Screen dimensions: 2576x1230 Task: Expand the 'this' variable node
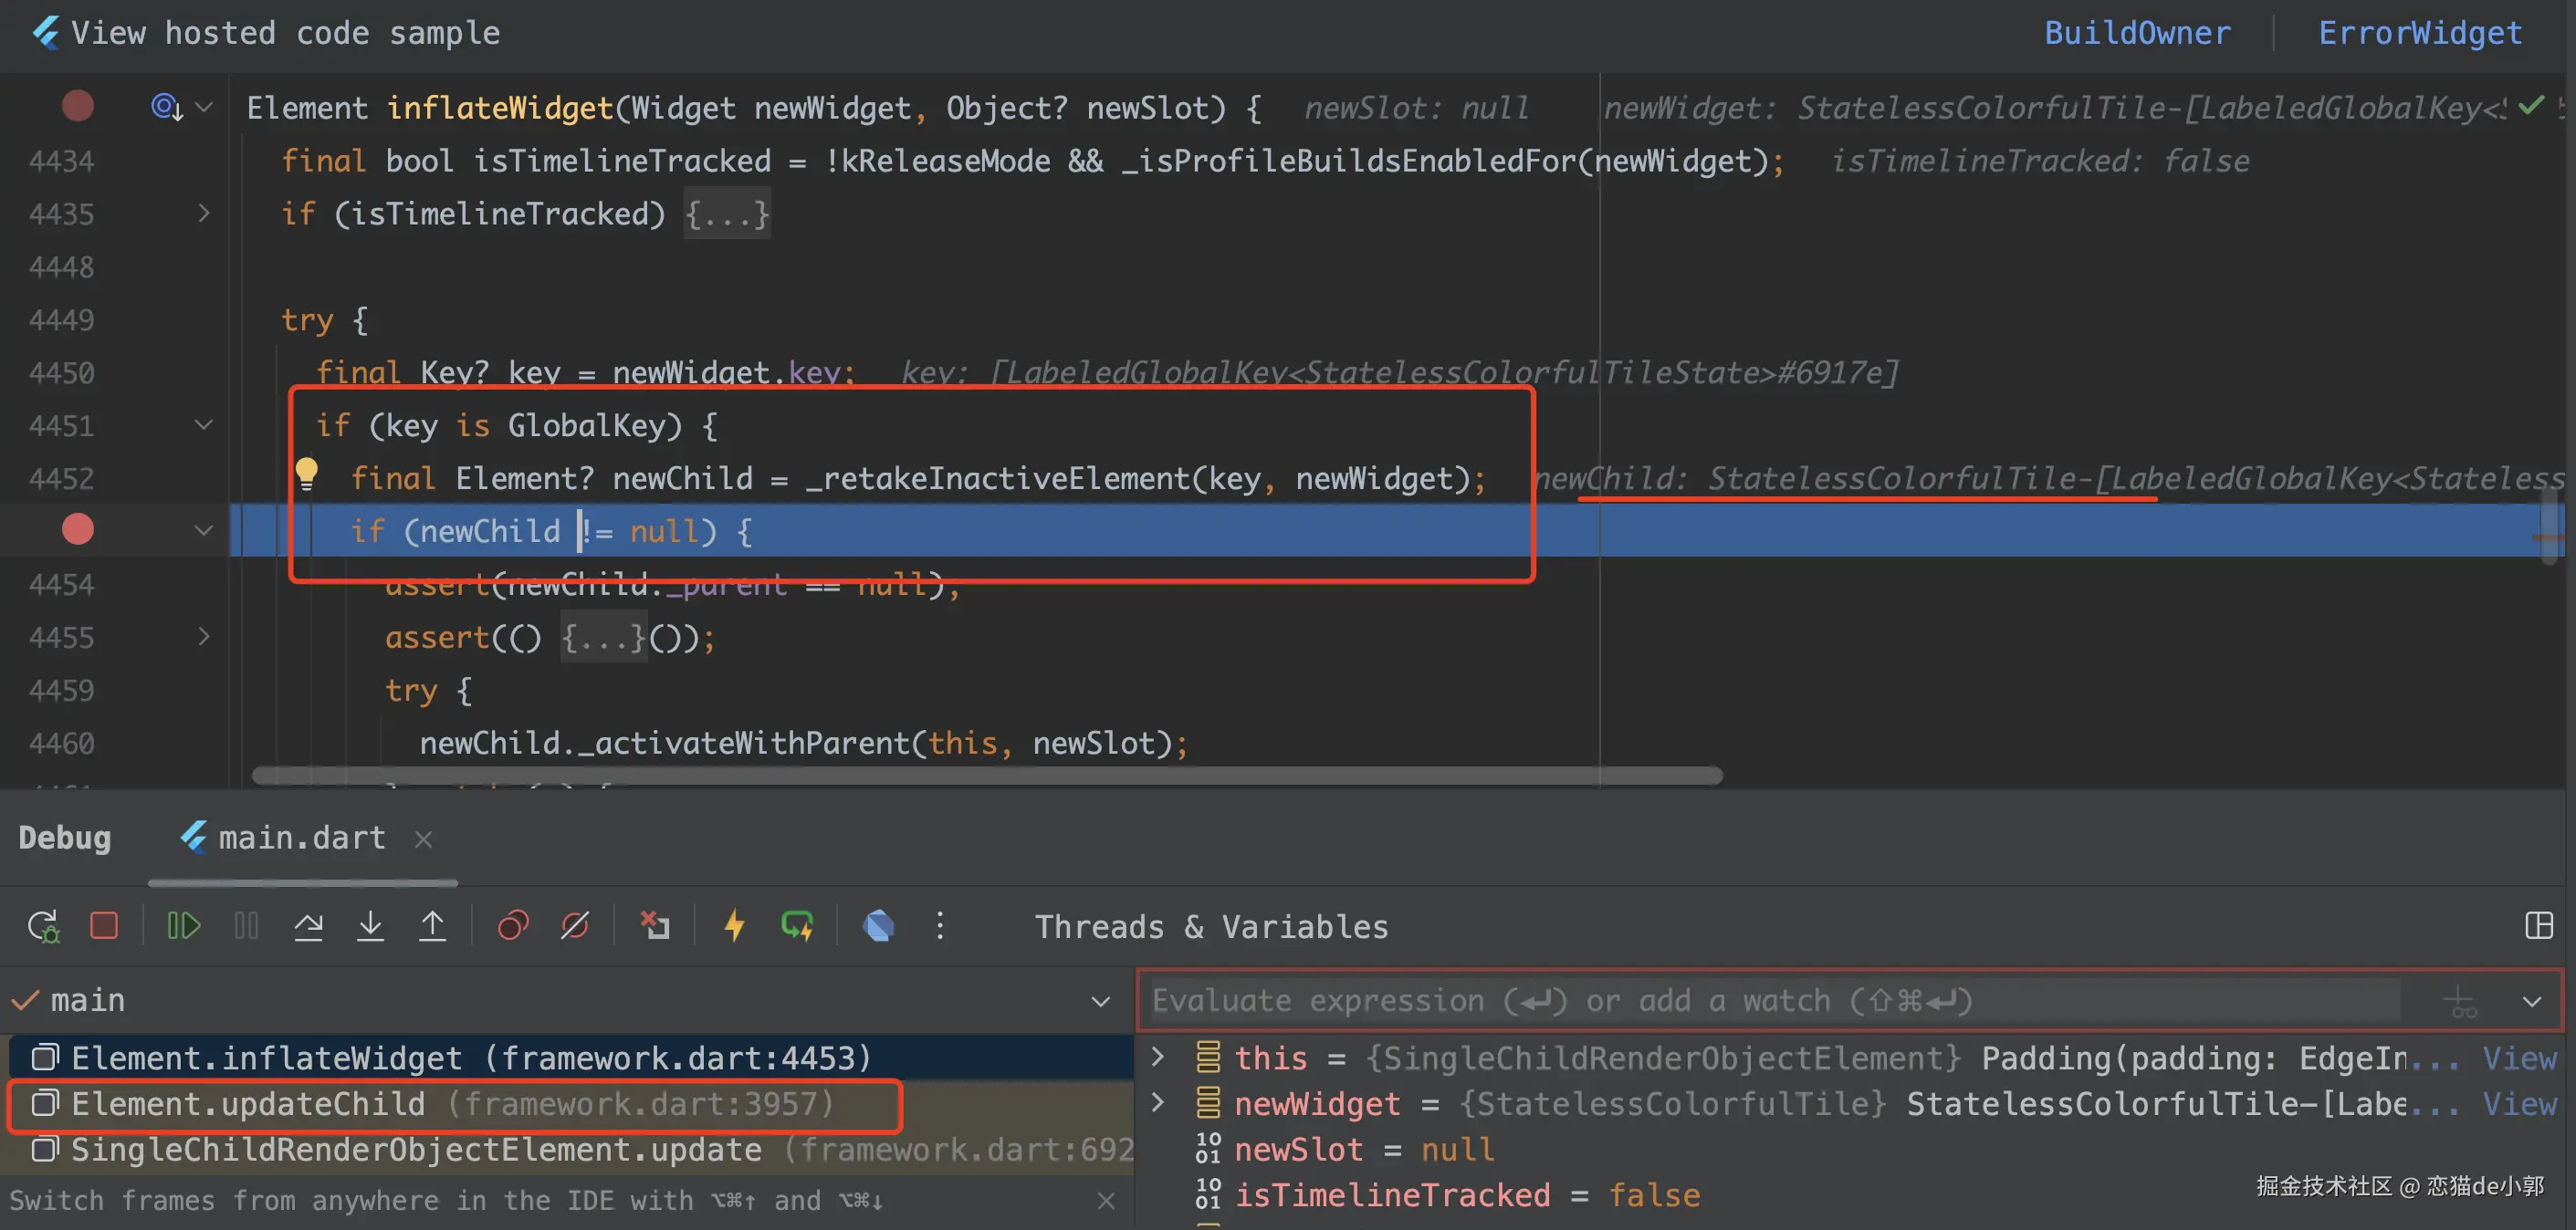tap(1158, 1057)
